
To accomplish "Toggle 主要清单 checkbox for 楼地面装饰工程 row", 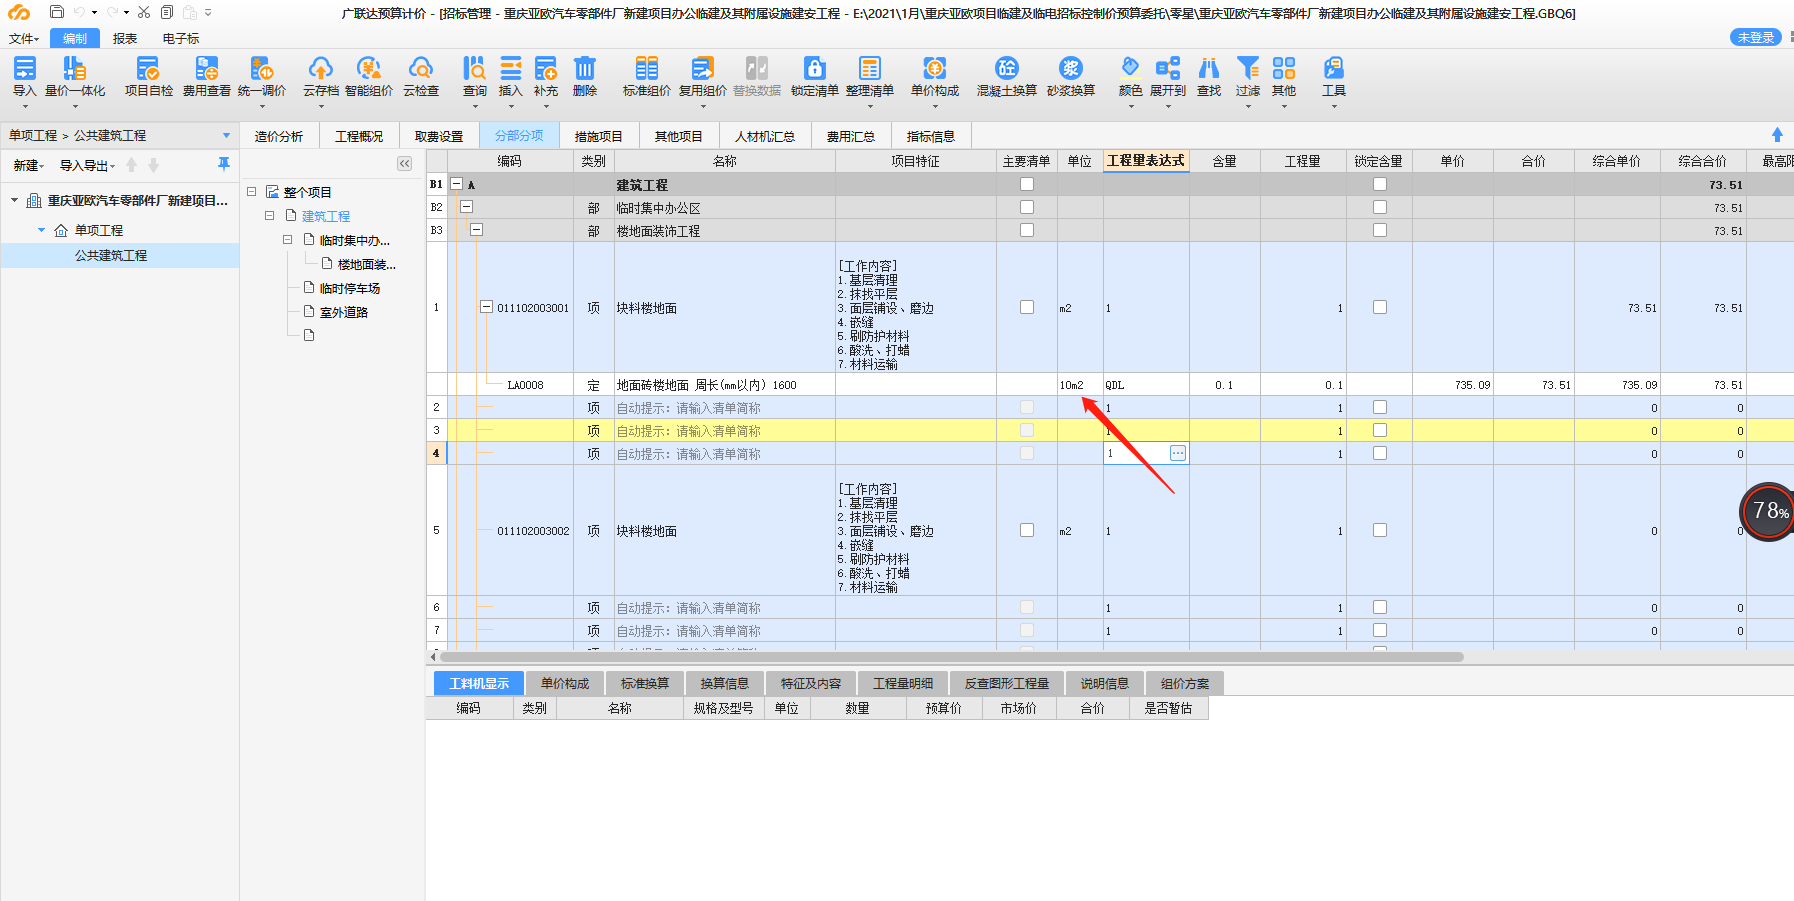I will [x=1027, y=230].
